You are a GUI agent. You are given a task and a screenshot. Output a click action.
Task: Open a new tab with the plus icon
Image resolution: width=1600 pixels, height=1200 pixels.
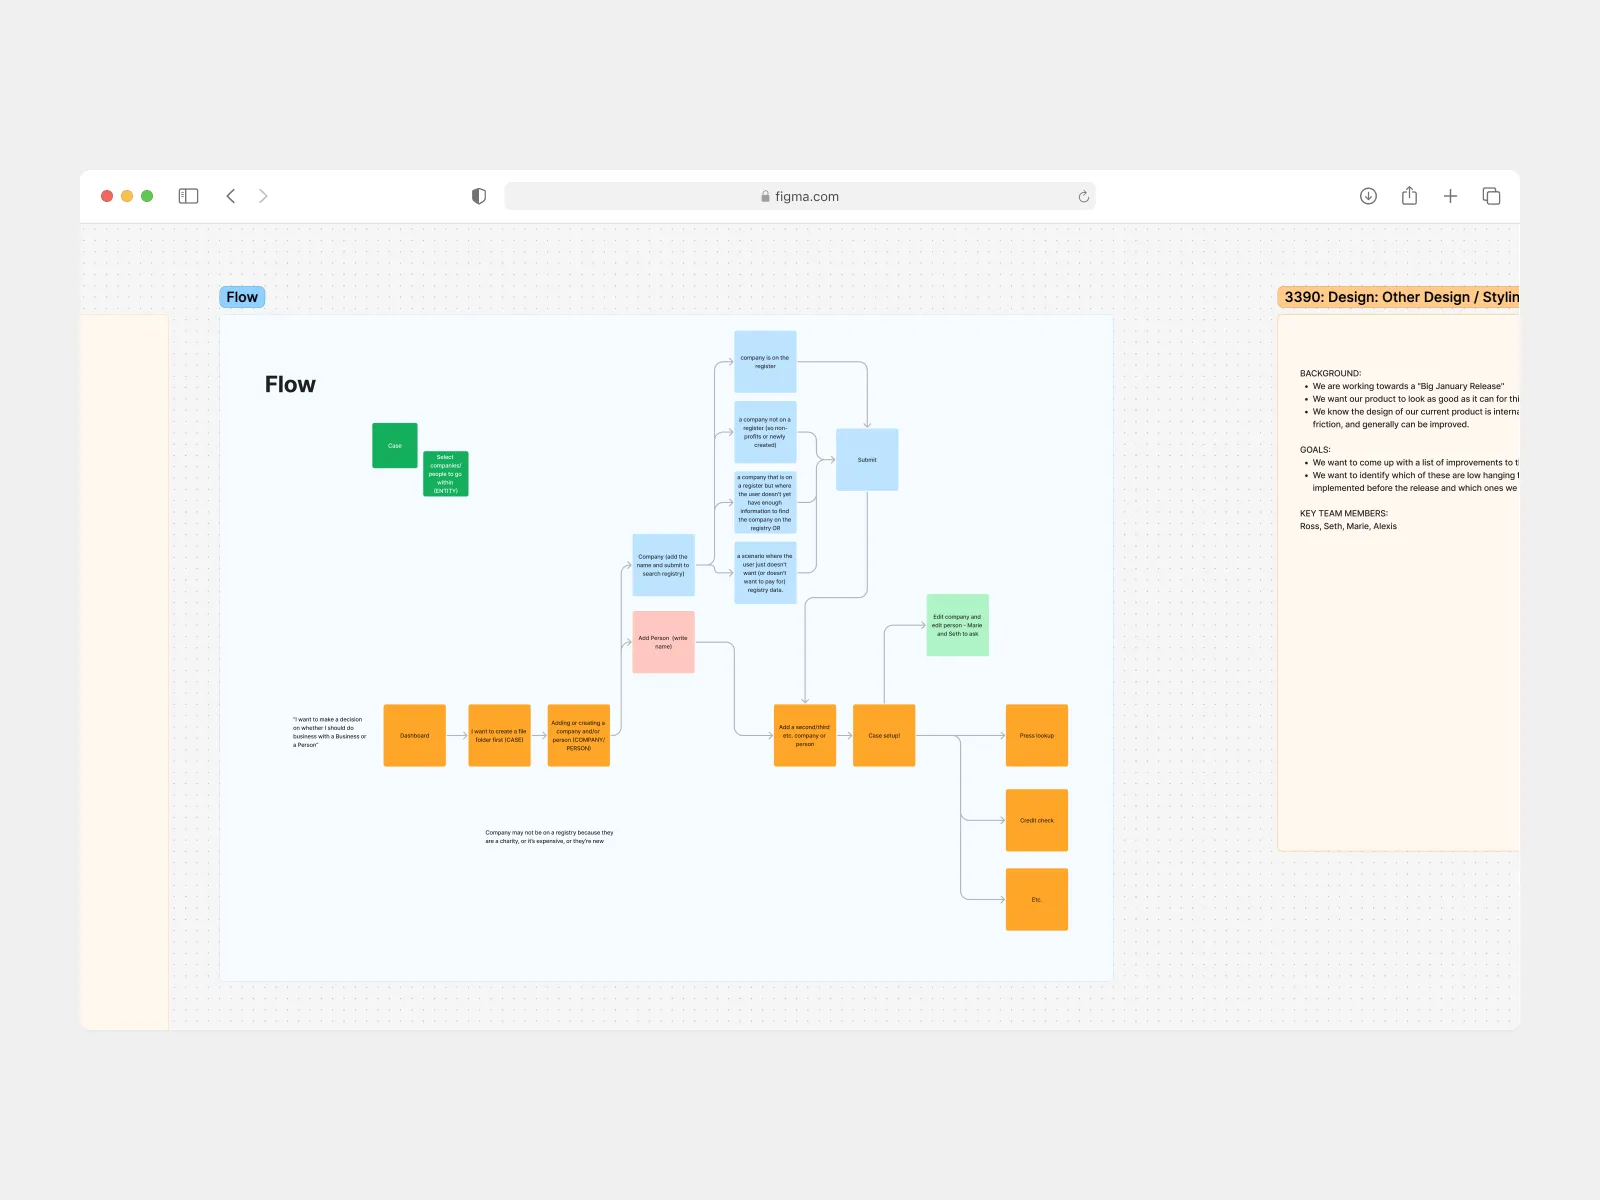(x=1450, y=196)
